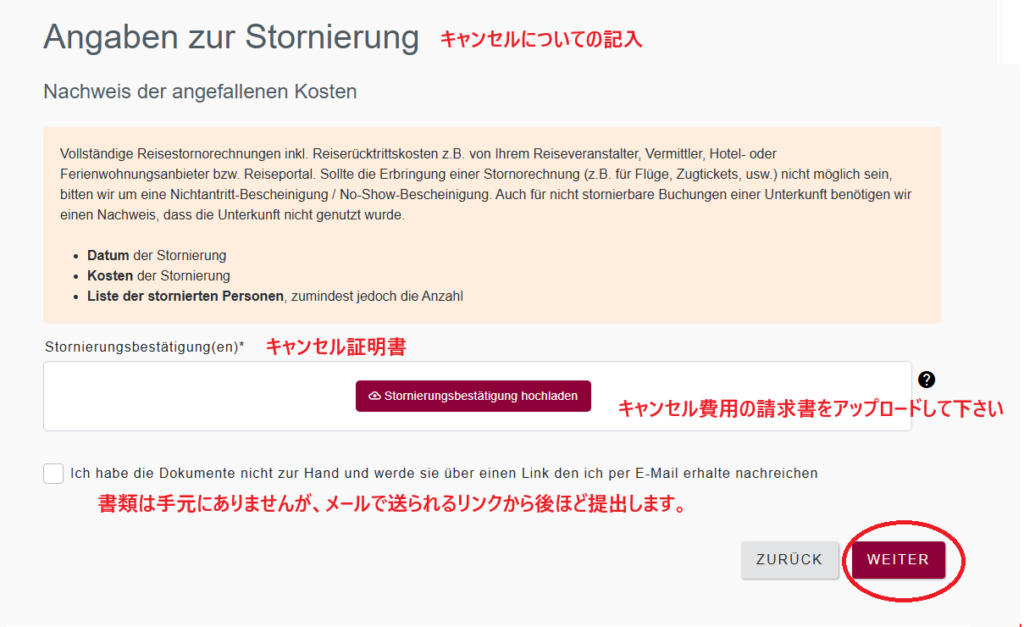The width and height of the screenshot is (1024, 627).
Task: Go back with the ZURÜCK button
Action: coord(789,560)
